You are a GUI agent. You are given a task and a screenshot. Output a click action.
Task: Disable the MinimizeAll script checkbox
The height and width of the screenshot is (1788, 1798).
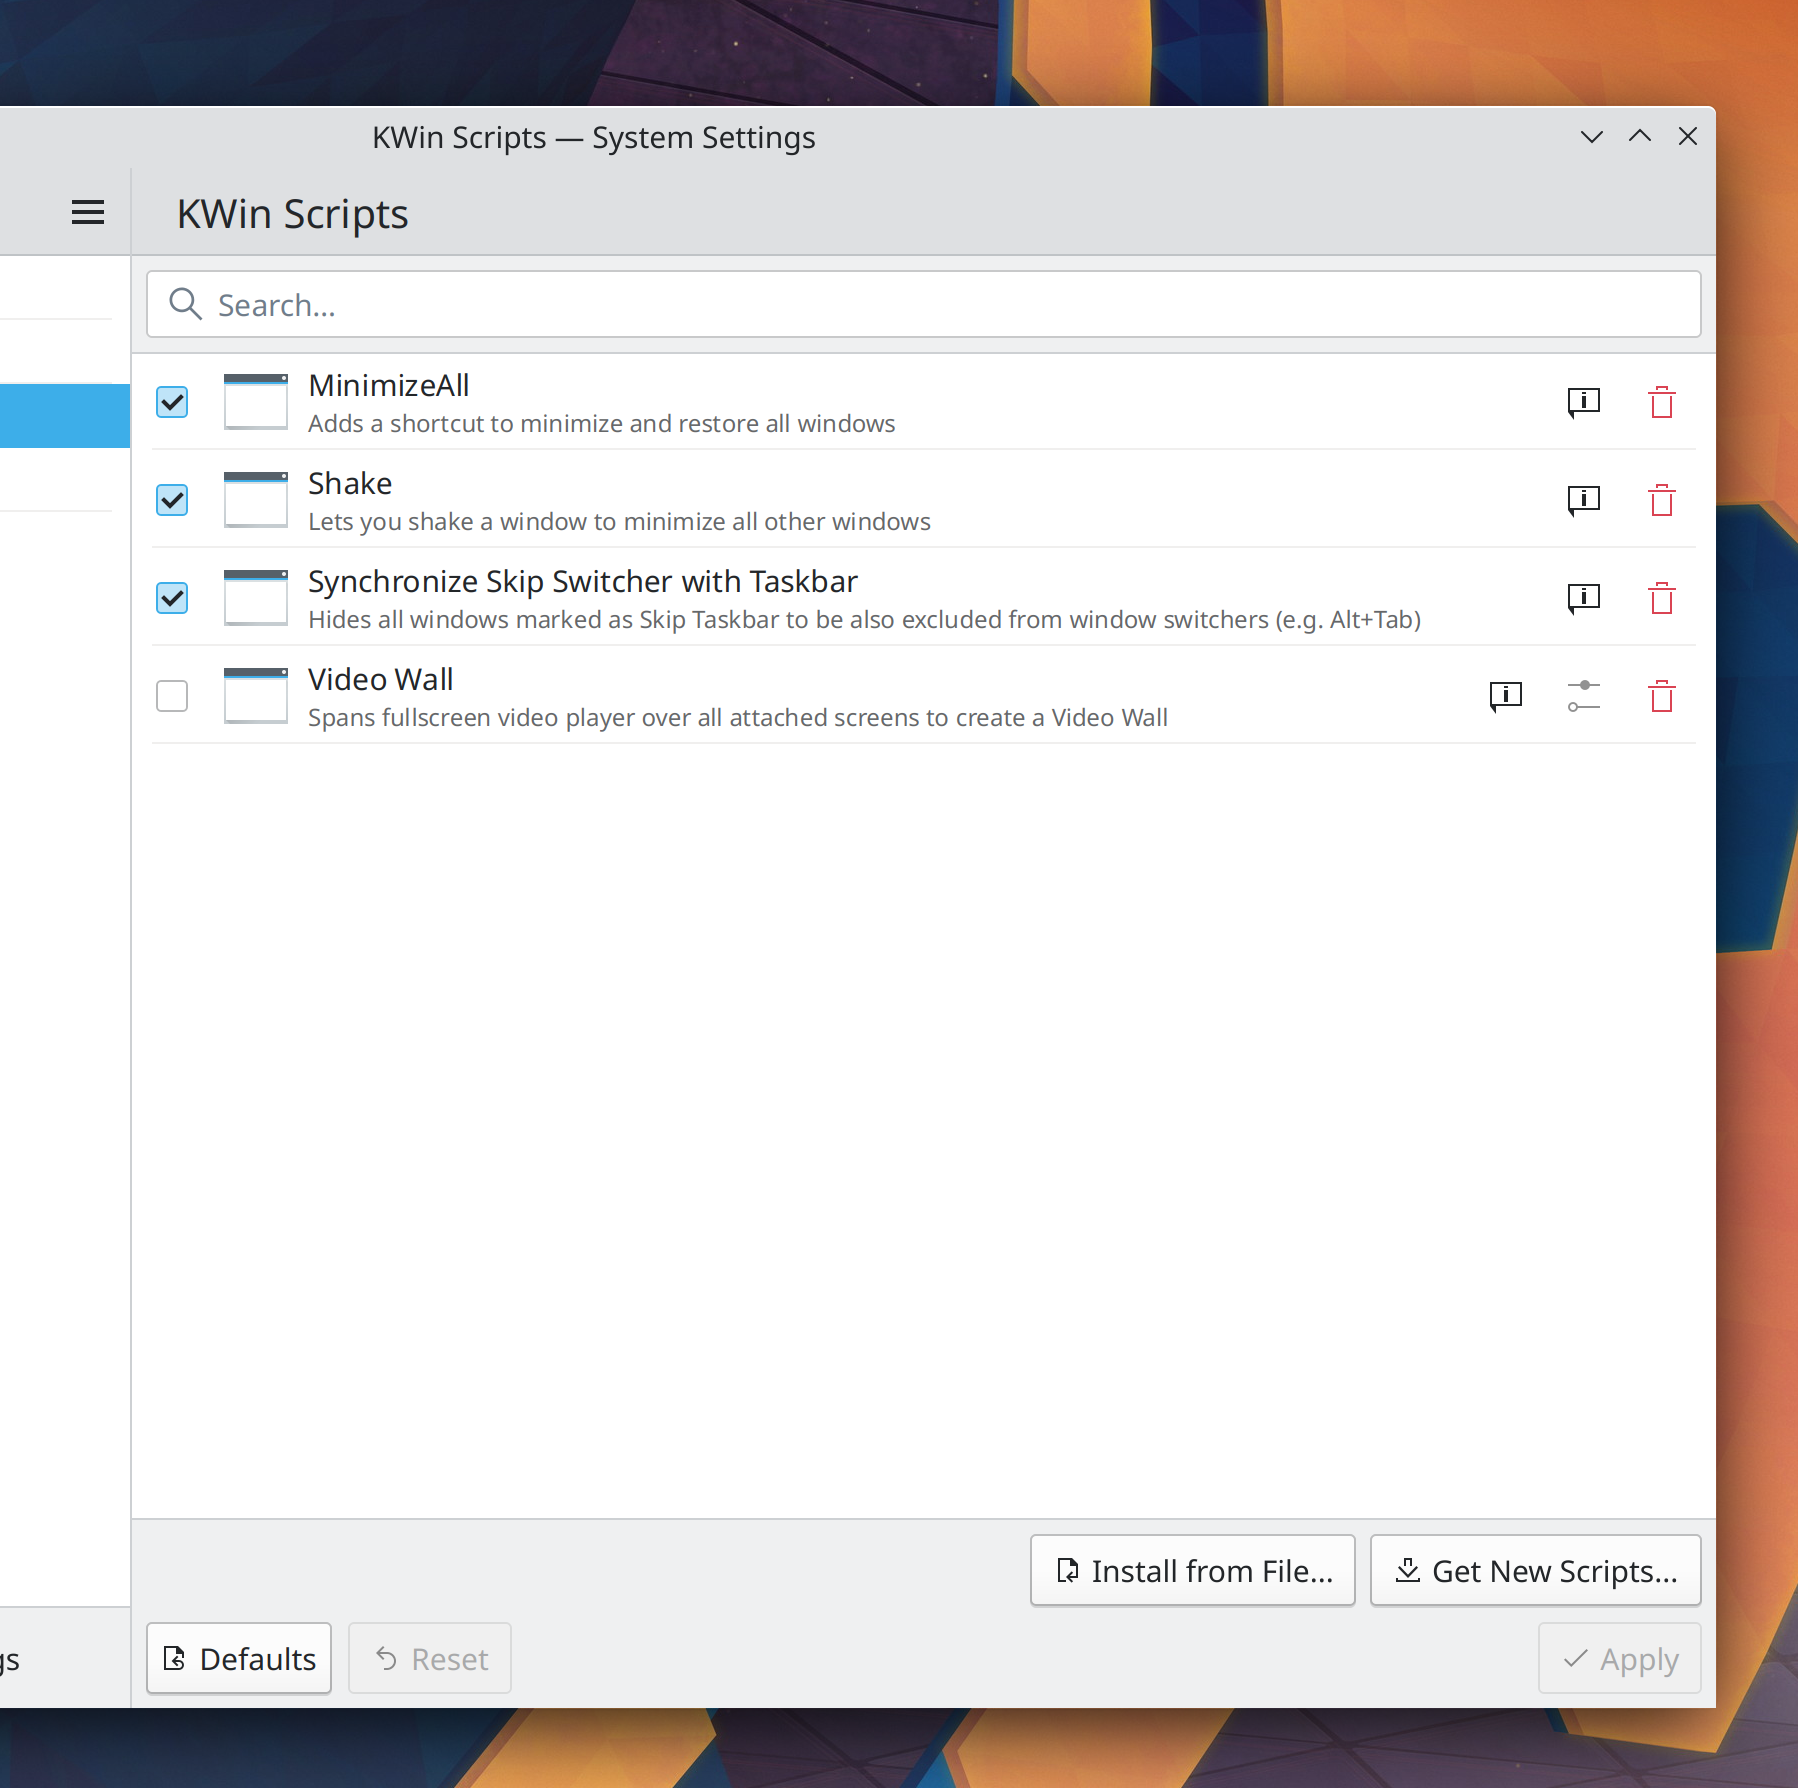tap(172, 402)
